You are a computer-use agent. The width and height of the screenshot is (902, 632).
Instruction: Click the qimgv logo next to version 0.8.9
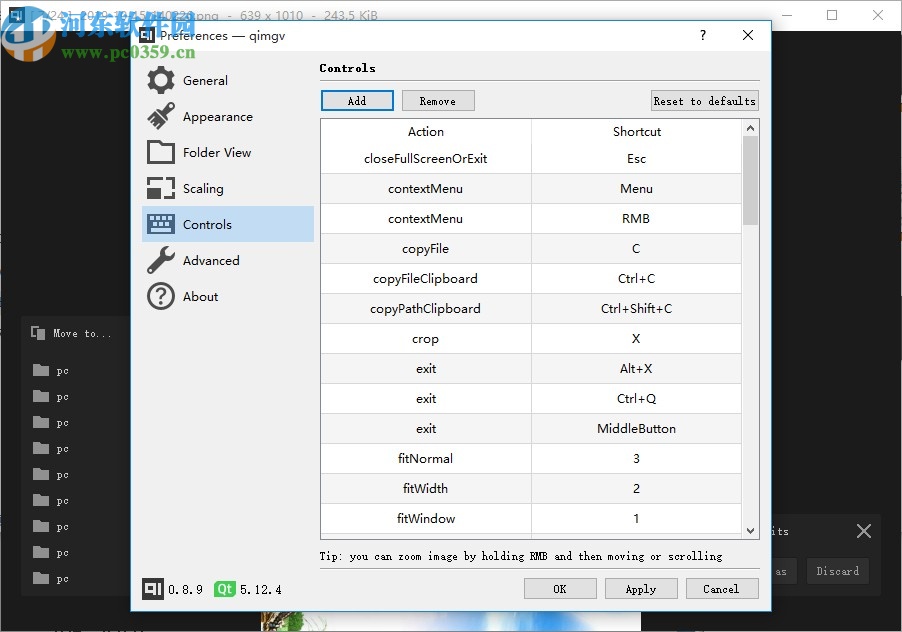click(152, 589)
